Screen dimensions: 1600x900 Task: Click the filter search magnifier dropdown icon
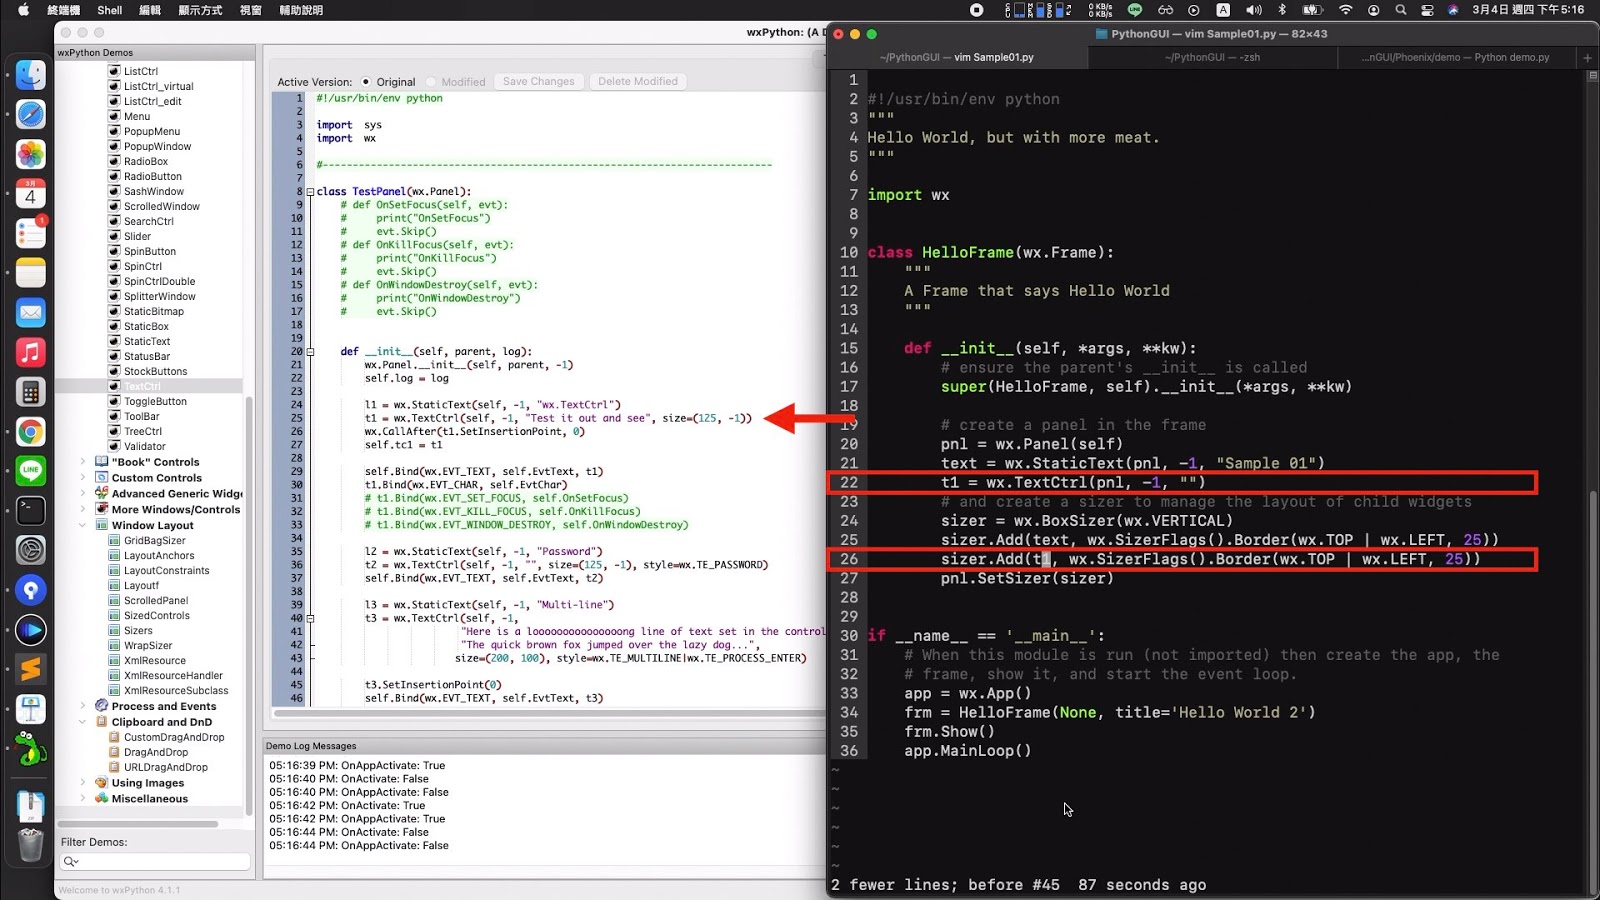click(71, 861)
